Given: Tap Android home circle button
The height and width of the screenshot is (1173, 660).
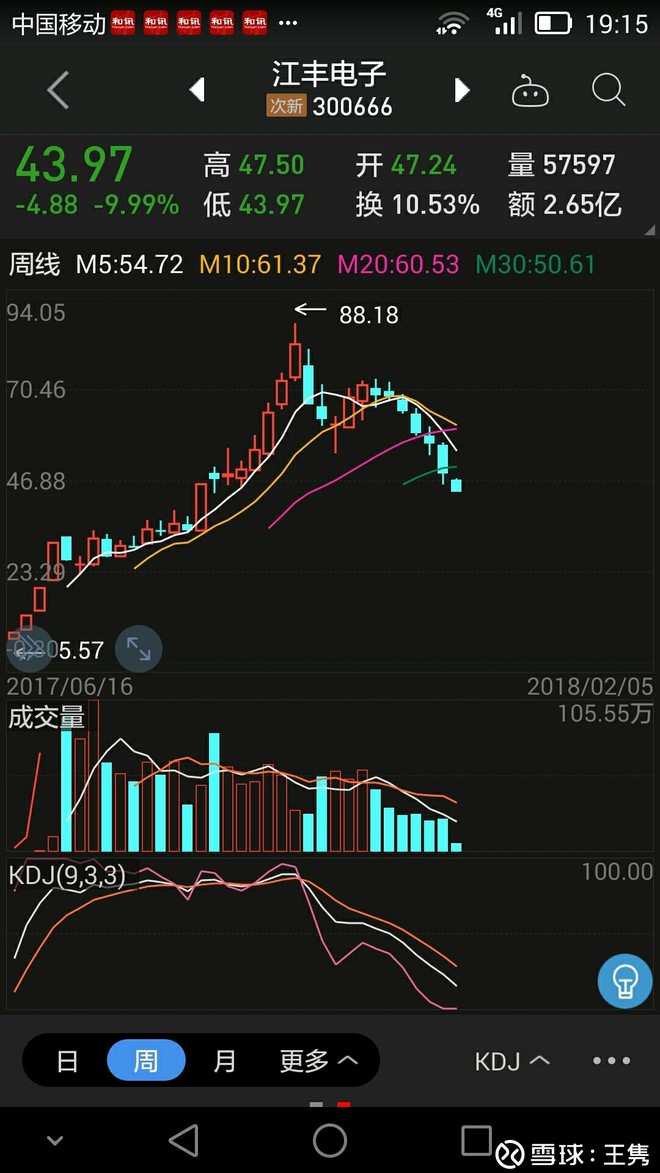Looking at the screenshot, I should (x=330, y=1141).
